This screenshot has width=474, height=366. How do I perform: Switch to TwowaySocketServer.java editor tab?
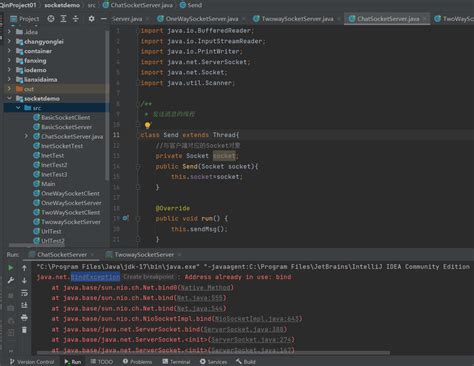click(293, 19)
